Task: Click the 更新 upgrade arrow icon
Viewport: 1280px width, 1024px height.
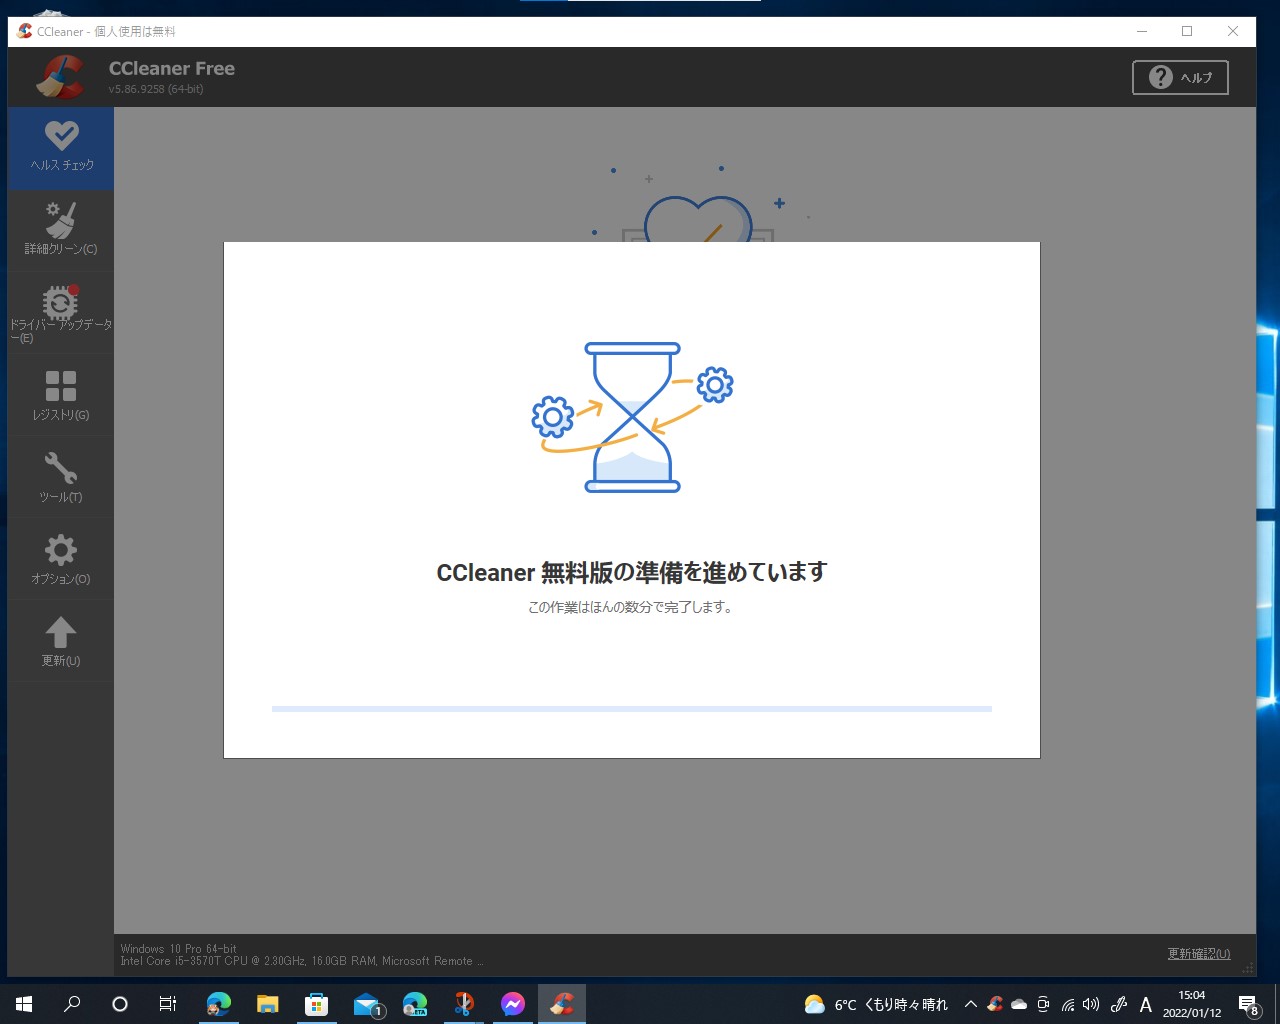Action: pyautogui.click(x=61, y=640)
